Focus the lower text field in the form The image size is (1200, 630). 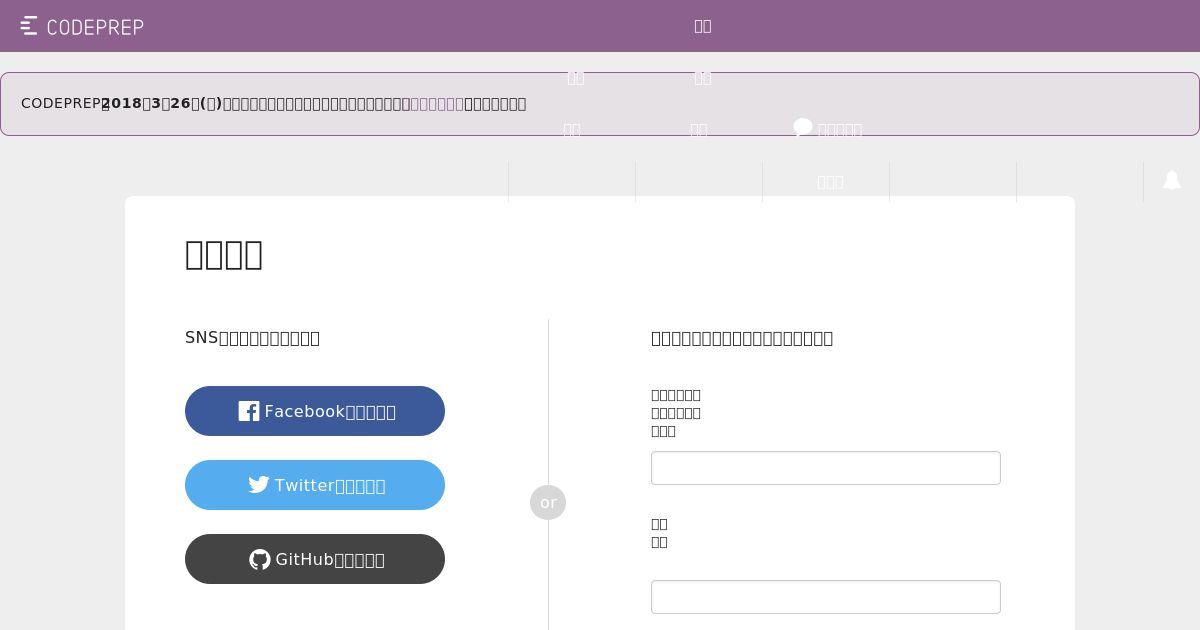tap(826, 597)
